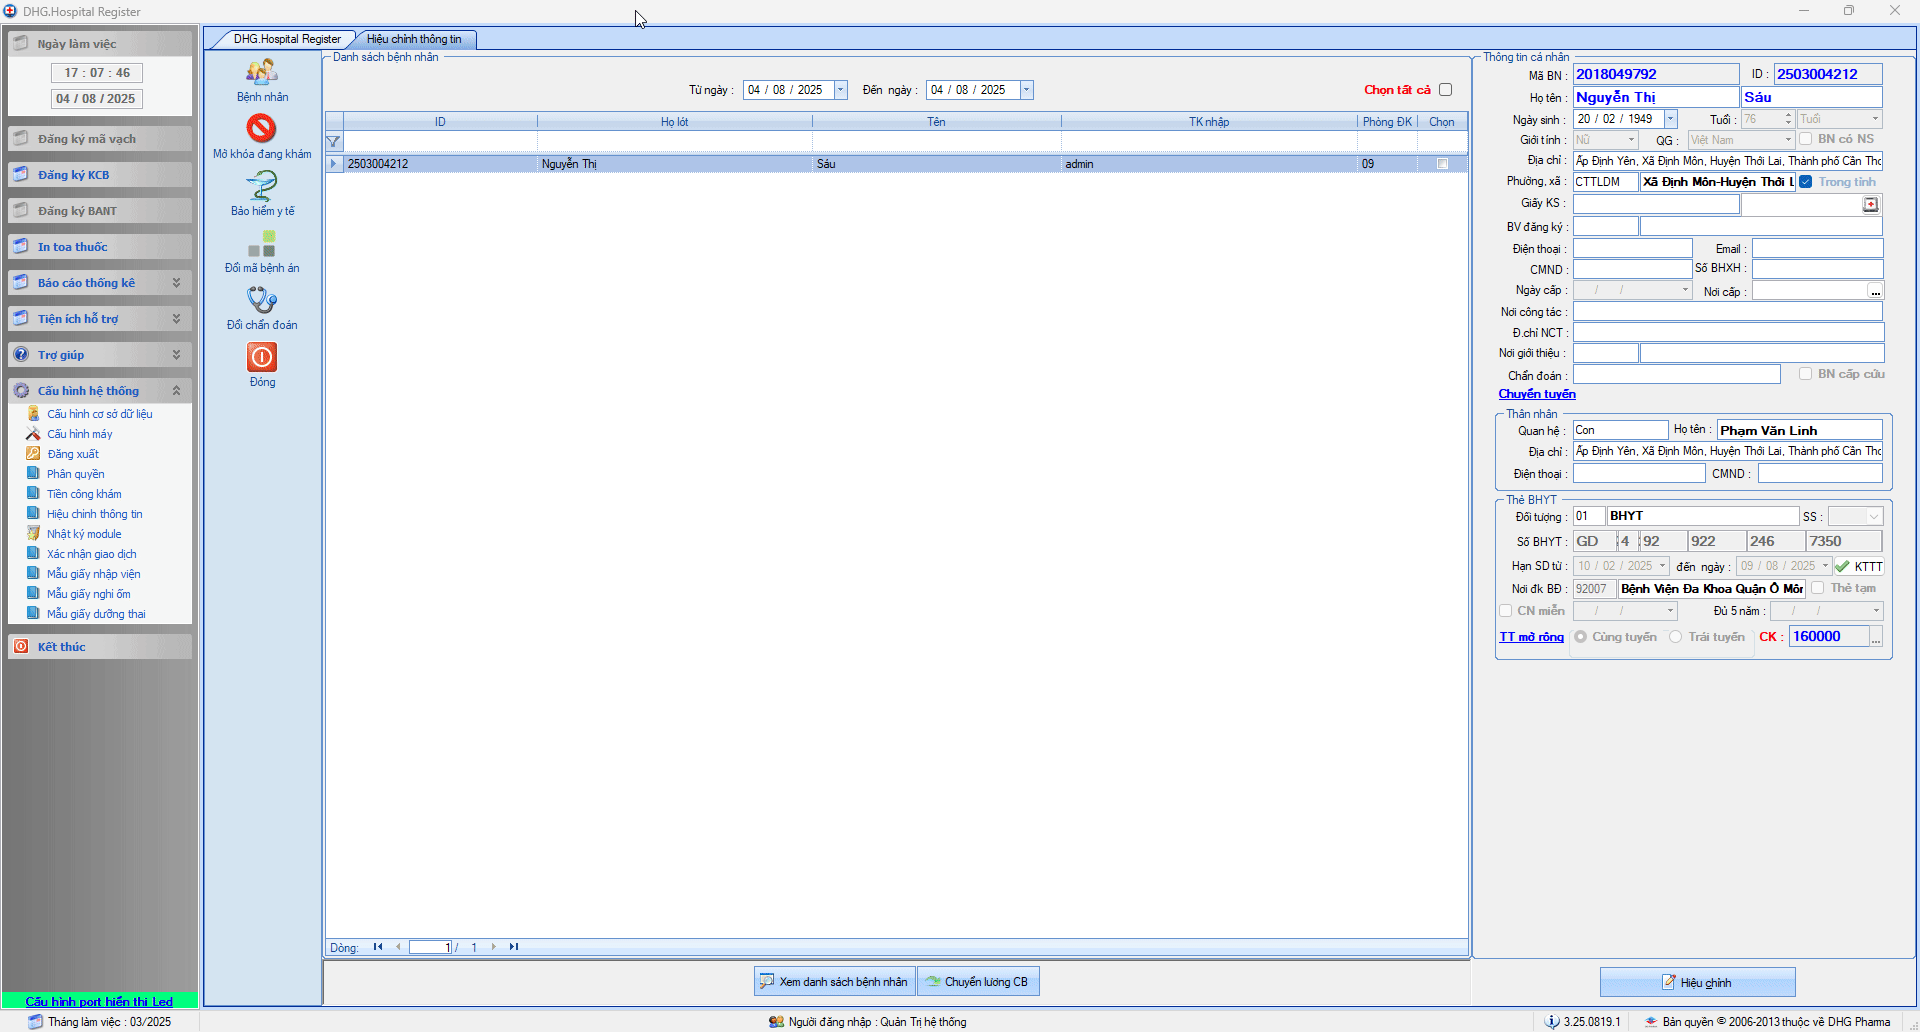The image size is (1920, 1032).
Task: Open In toa thuốc menu
Action: (x=100, y=247)
